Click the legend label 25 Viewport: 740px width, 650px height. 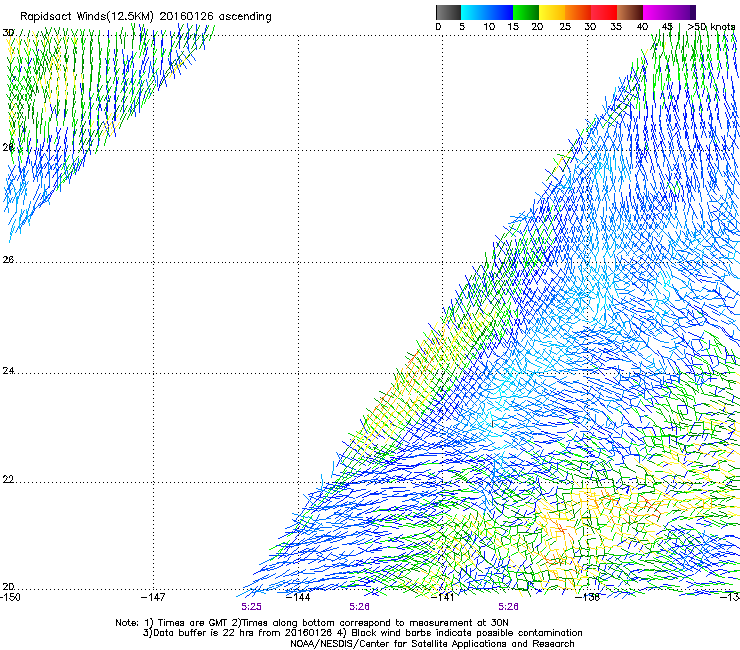click(565, 27)
